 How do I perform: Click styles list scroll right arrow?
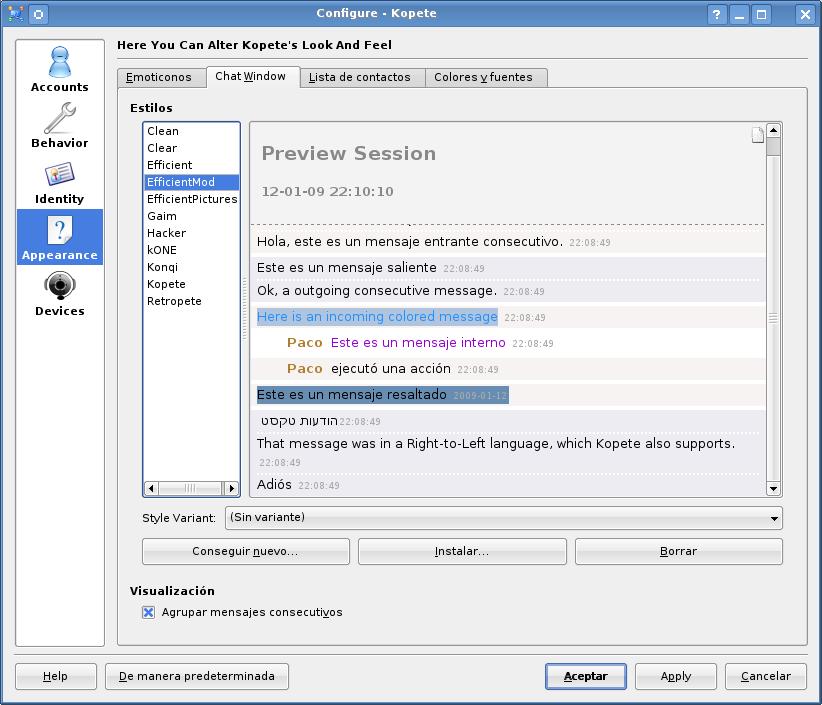point(232,489)
